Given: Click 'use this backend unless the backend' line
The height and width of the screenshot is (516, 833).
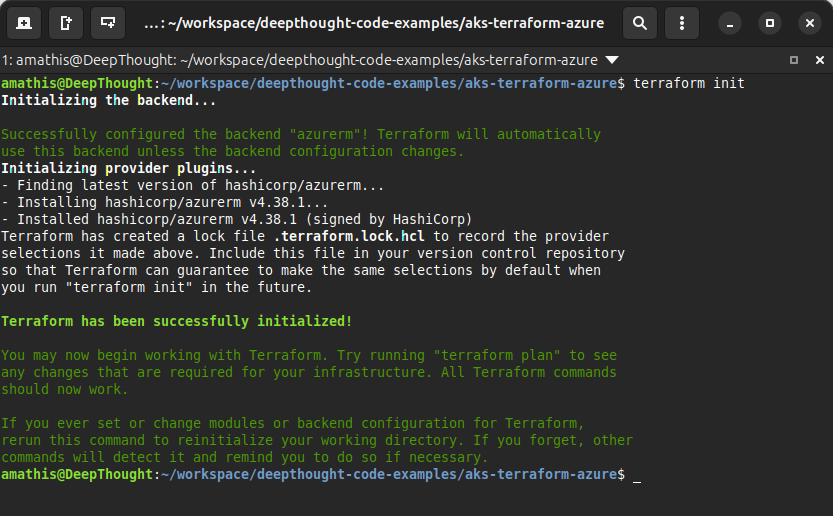Looking at the screenshot, I should coord(233,151).
